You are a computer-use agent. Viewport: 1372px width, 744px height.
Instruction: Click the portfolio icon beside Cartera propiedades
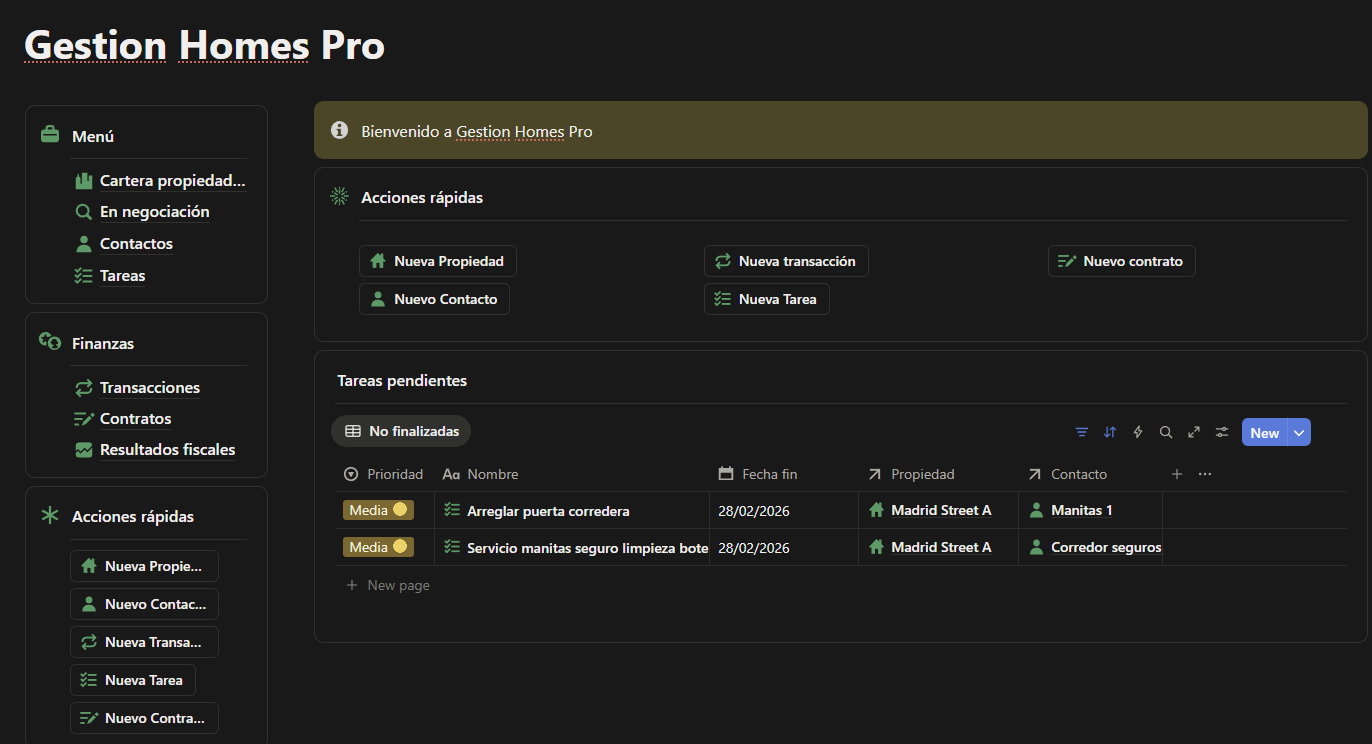point(83,180)
